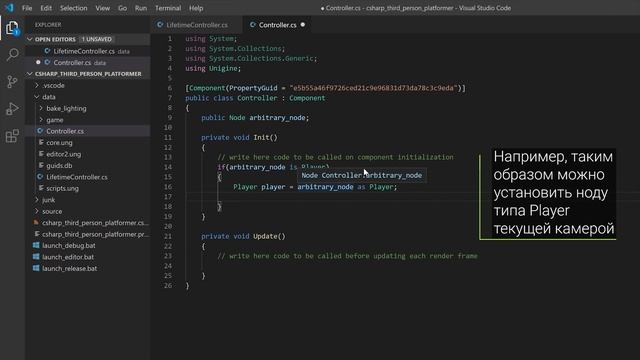Viewport: 640px width, 360px height.
Task: Open the Run menu
Action: (x=141, y=8)
